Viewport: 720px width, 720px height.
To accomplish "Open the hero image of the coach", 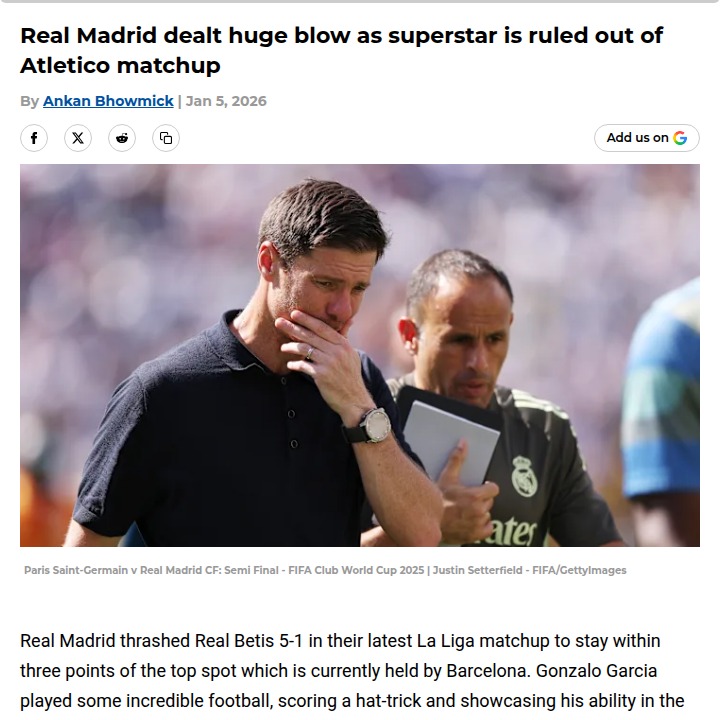I will (360, 355).
